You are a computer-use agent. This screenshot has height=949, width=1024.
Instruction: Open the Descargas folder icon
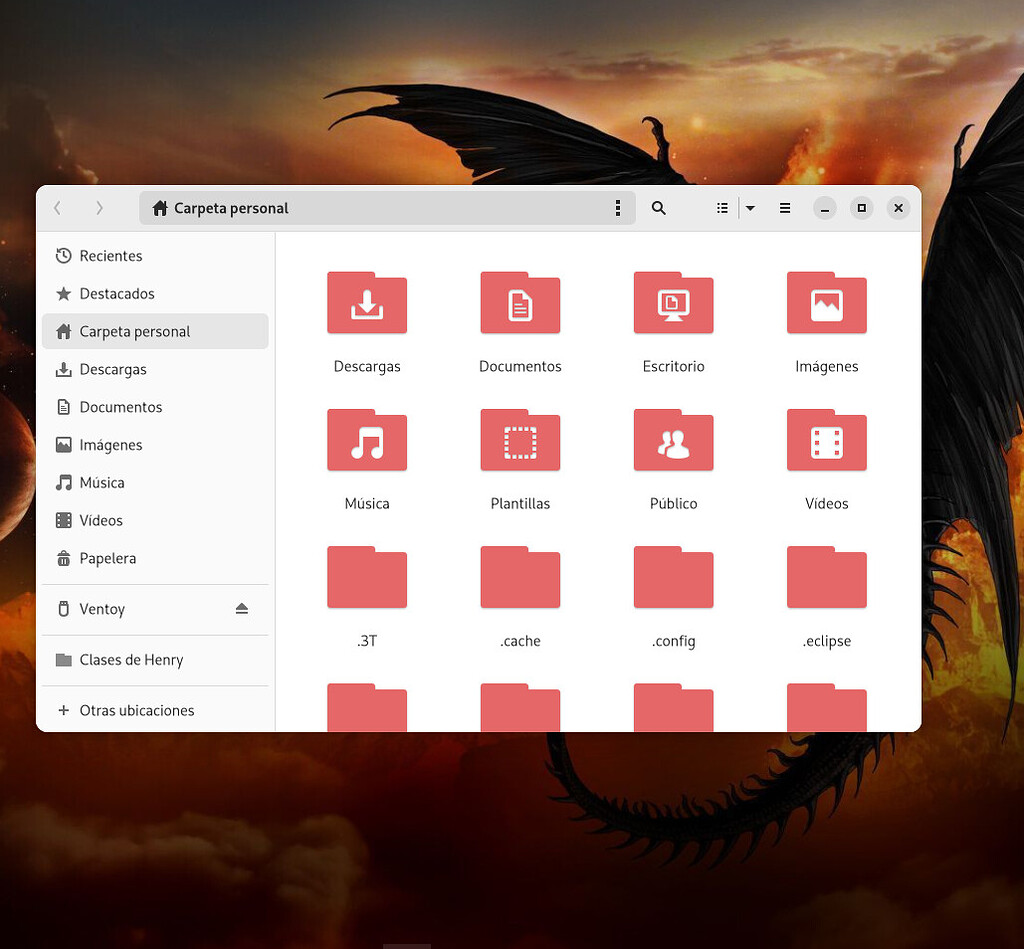pyautogui.click(x=367, y=303)
